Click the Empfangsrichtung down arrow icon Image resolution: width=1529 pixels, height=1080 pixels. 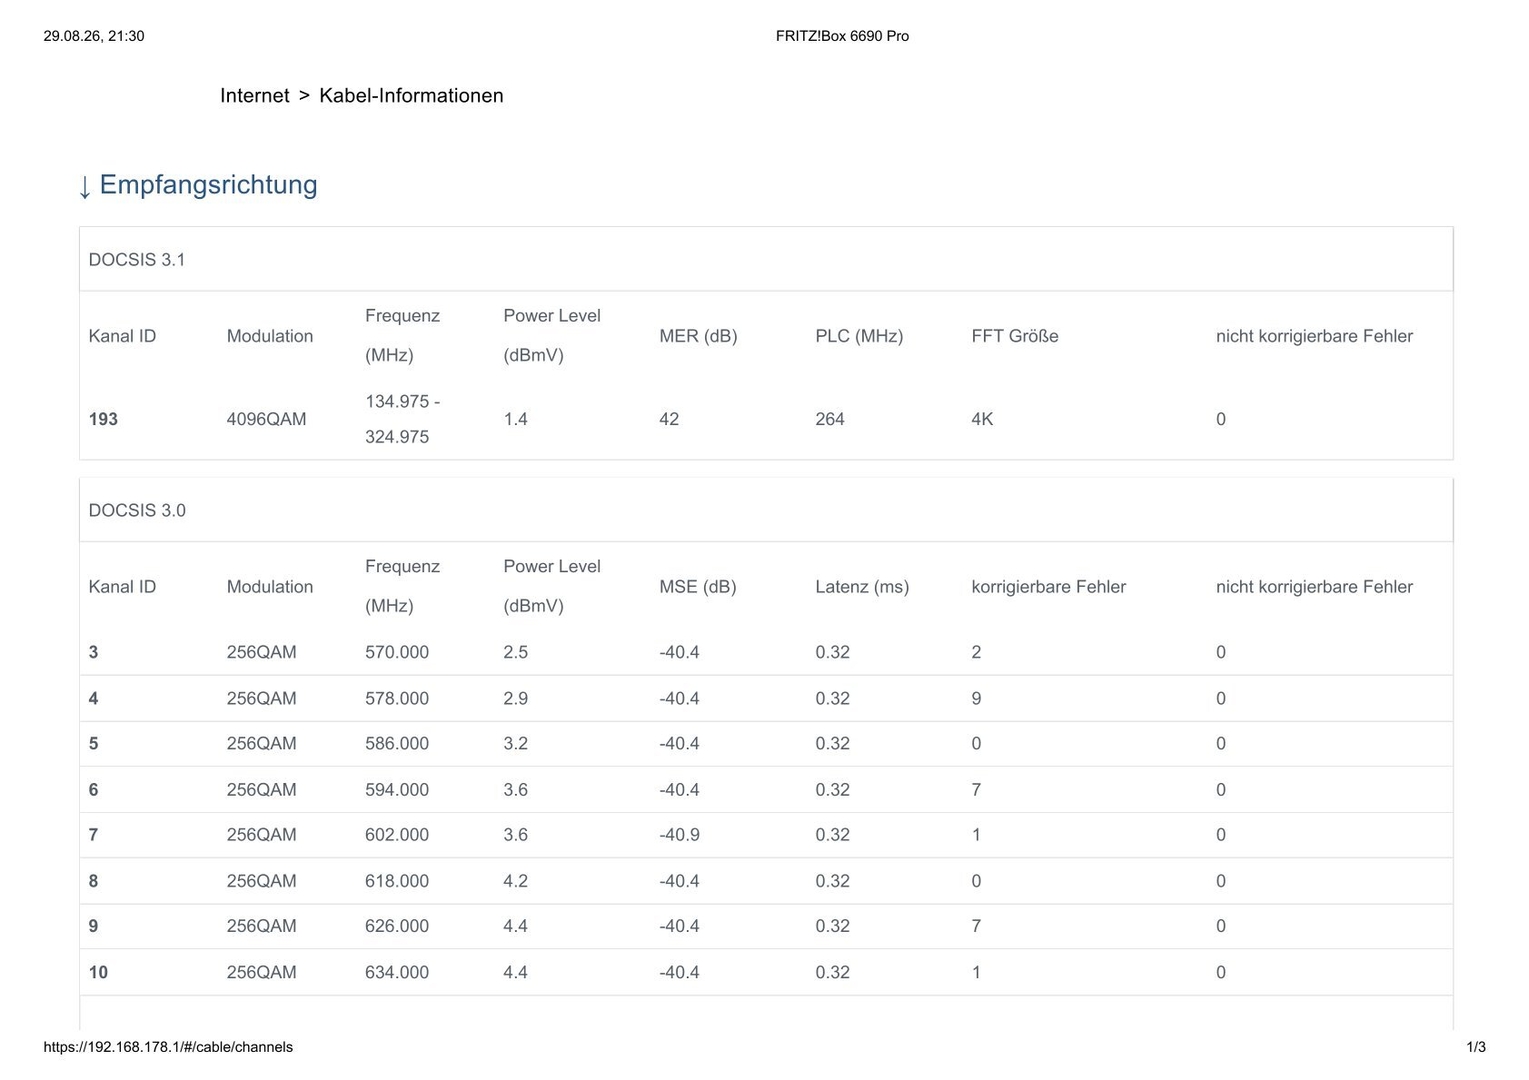(x=85, y=186)
